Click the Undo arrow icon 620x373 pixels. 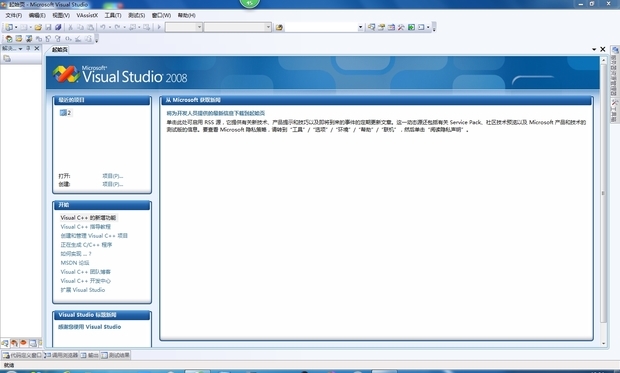click(102, 27)
